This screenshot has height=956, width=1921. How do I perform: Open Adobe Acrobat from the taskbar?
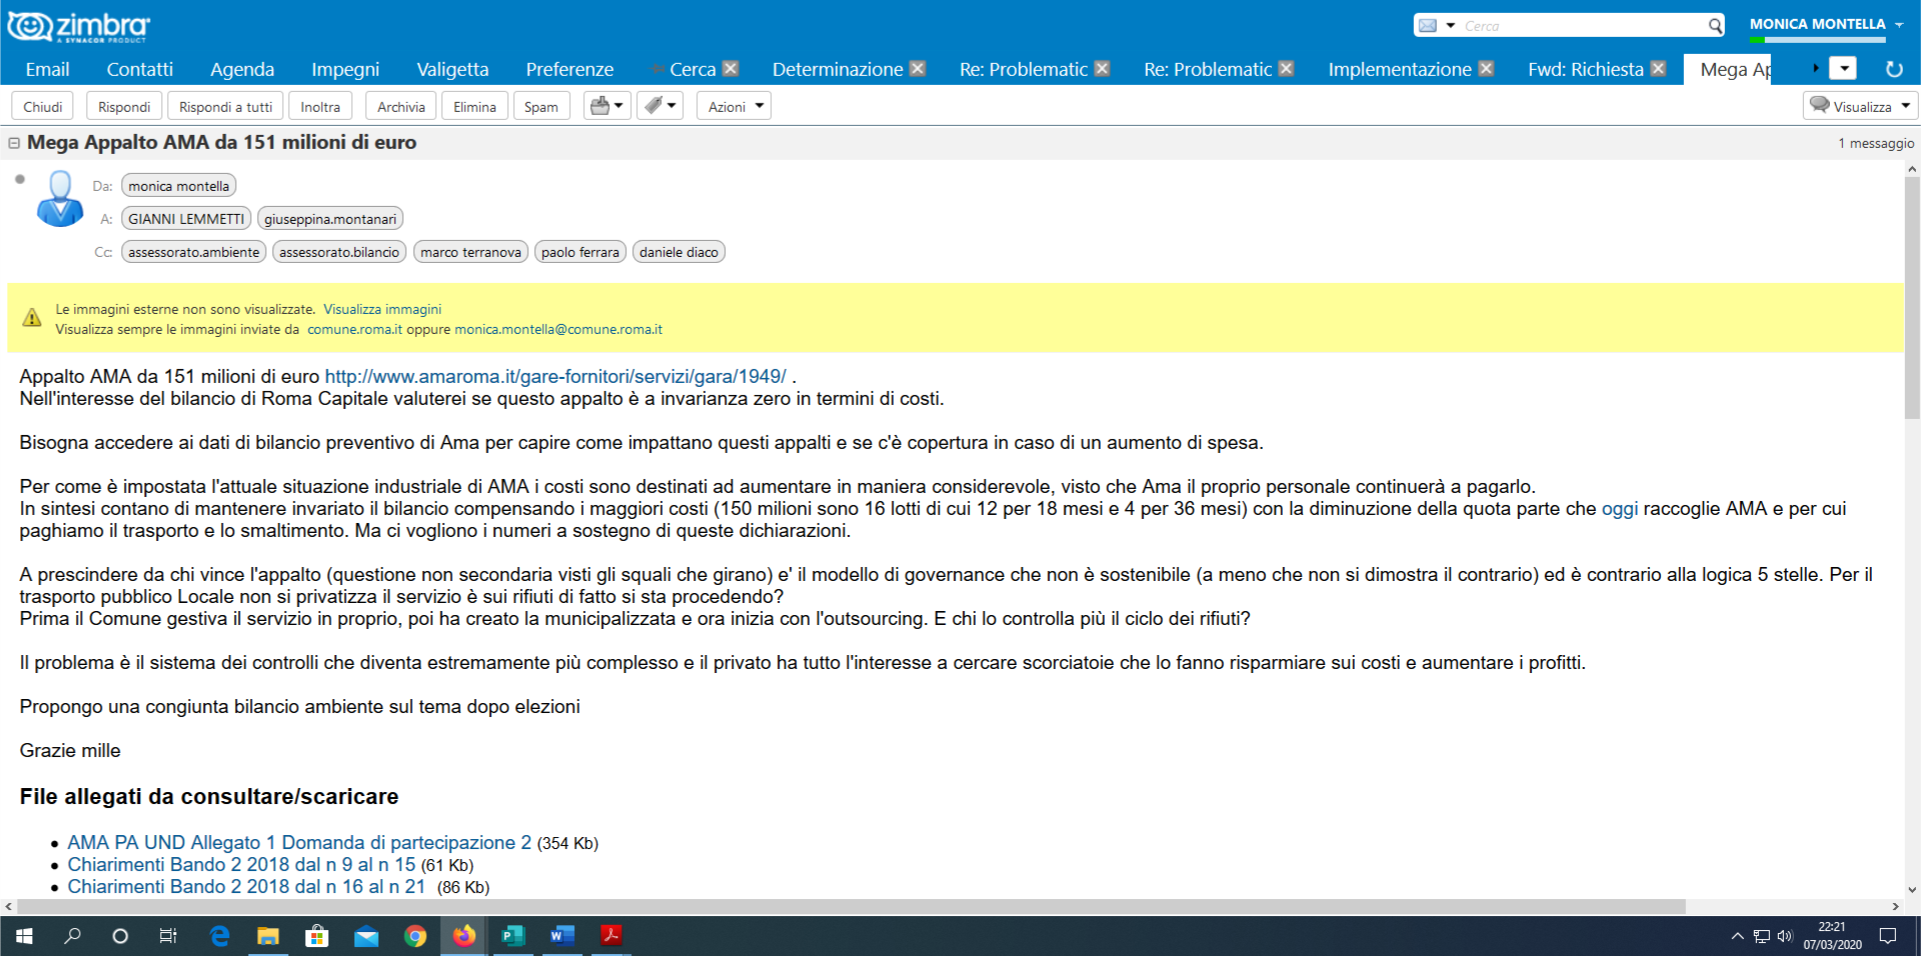click(611, 936)
